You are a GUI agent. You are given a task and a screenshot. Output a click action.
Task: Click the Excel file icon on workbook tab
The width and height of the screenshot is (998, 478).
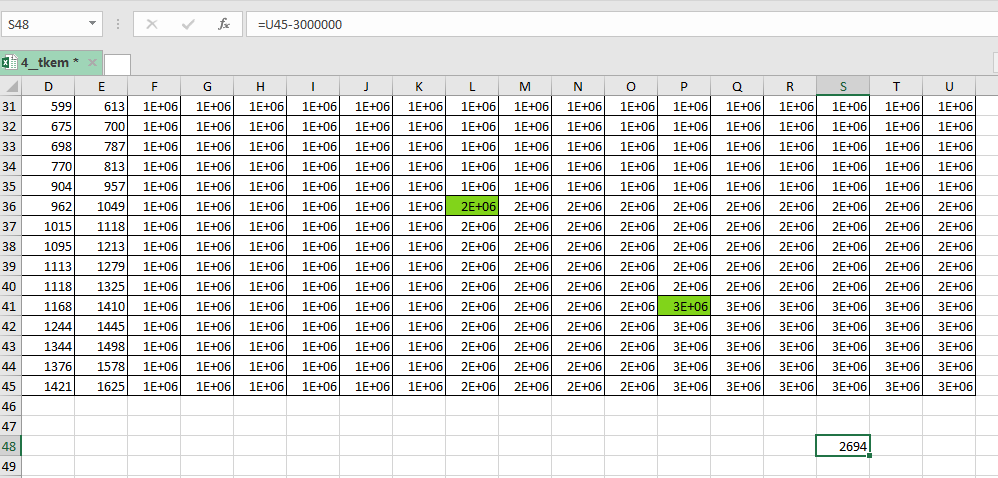pos(8,63)
